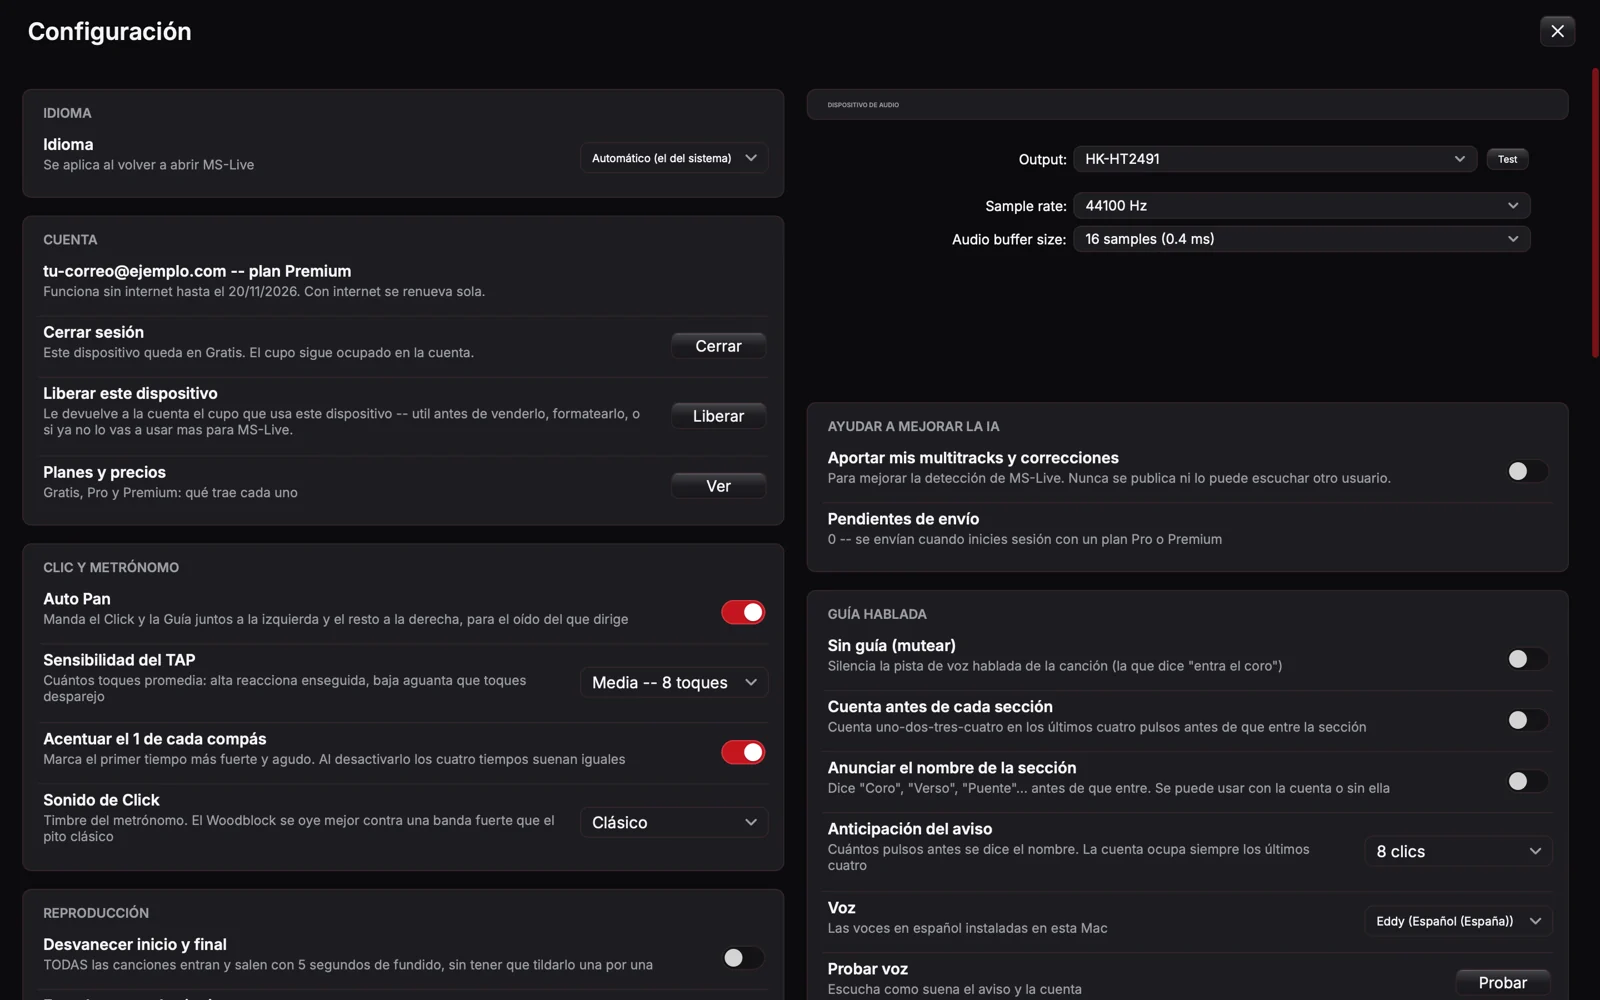Image resolution: width=1600 pixels, height=1000 pixels.
Task: Enable Aportar mis multitracks y correcciones
Action: coord(1527,471)
